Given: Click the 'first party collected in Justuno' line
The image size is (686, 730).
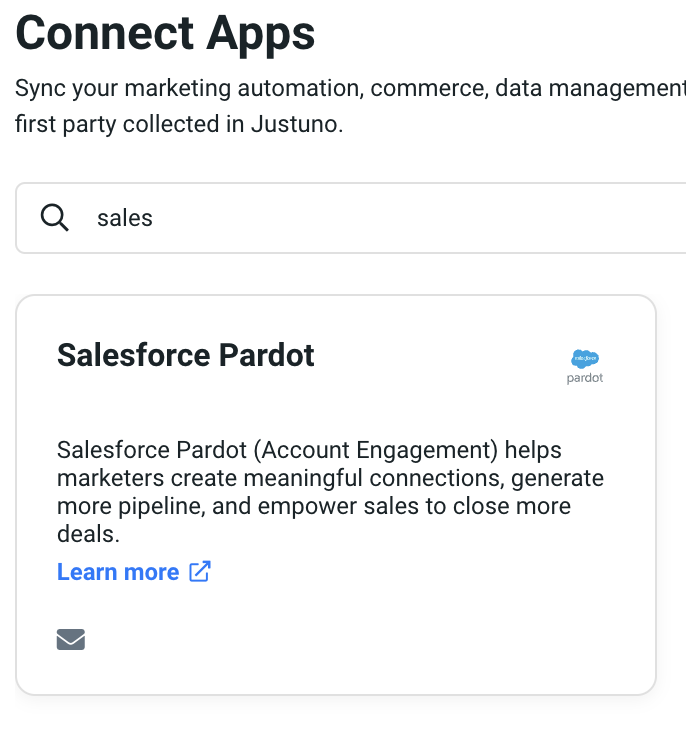Looking at the screenshot, I should [x=179, y=127].
